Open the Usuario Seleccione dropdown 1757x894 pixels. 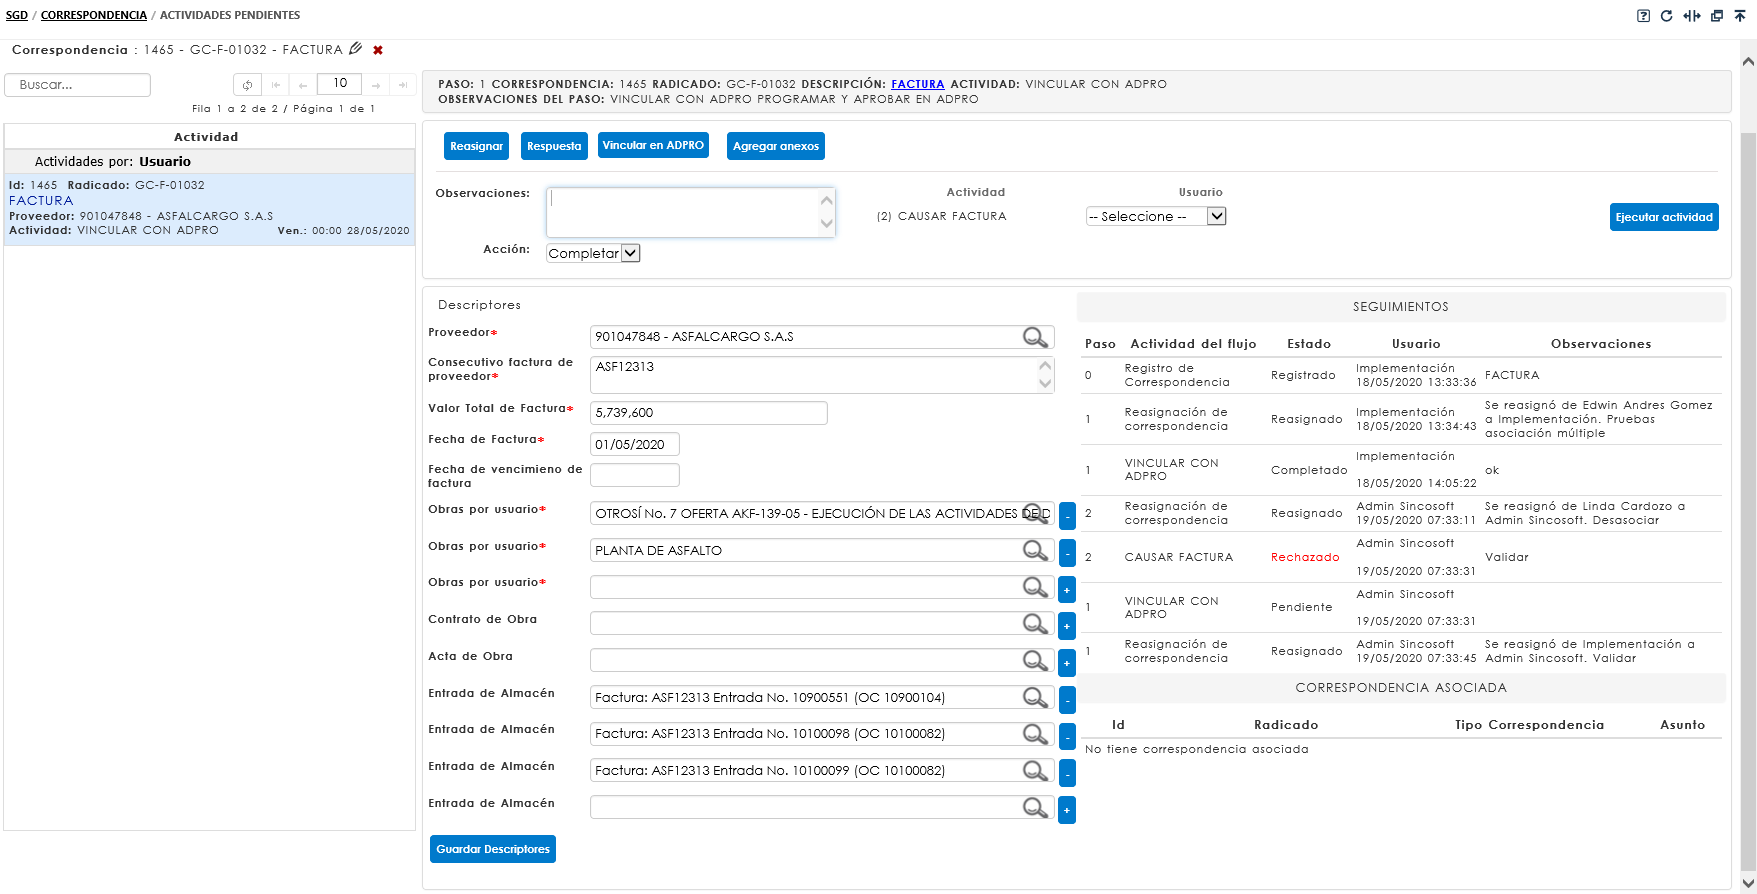point(1156,216)
